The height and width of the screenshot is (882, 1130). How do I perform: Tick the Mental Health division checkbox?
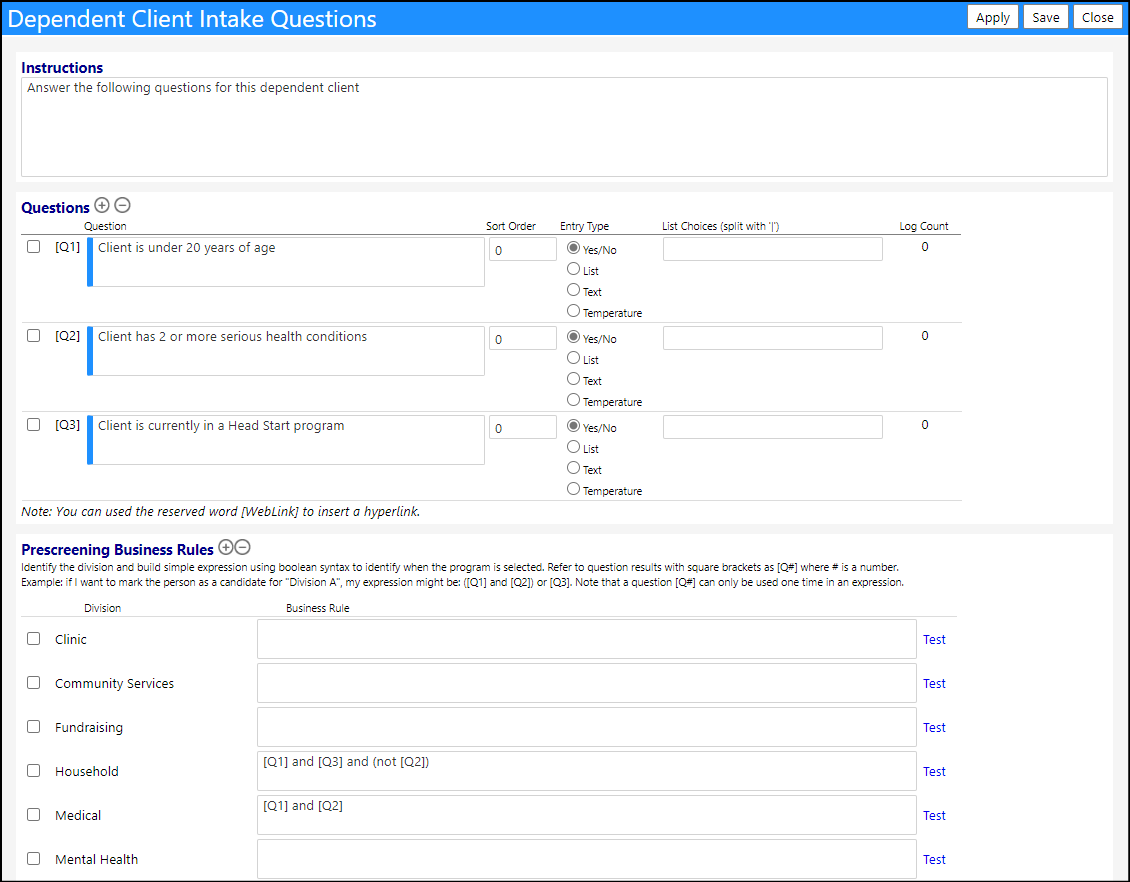(x=33, y=858)
